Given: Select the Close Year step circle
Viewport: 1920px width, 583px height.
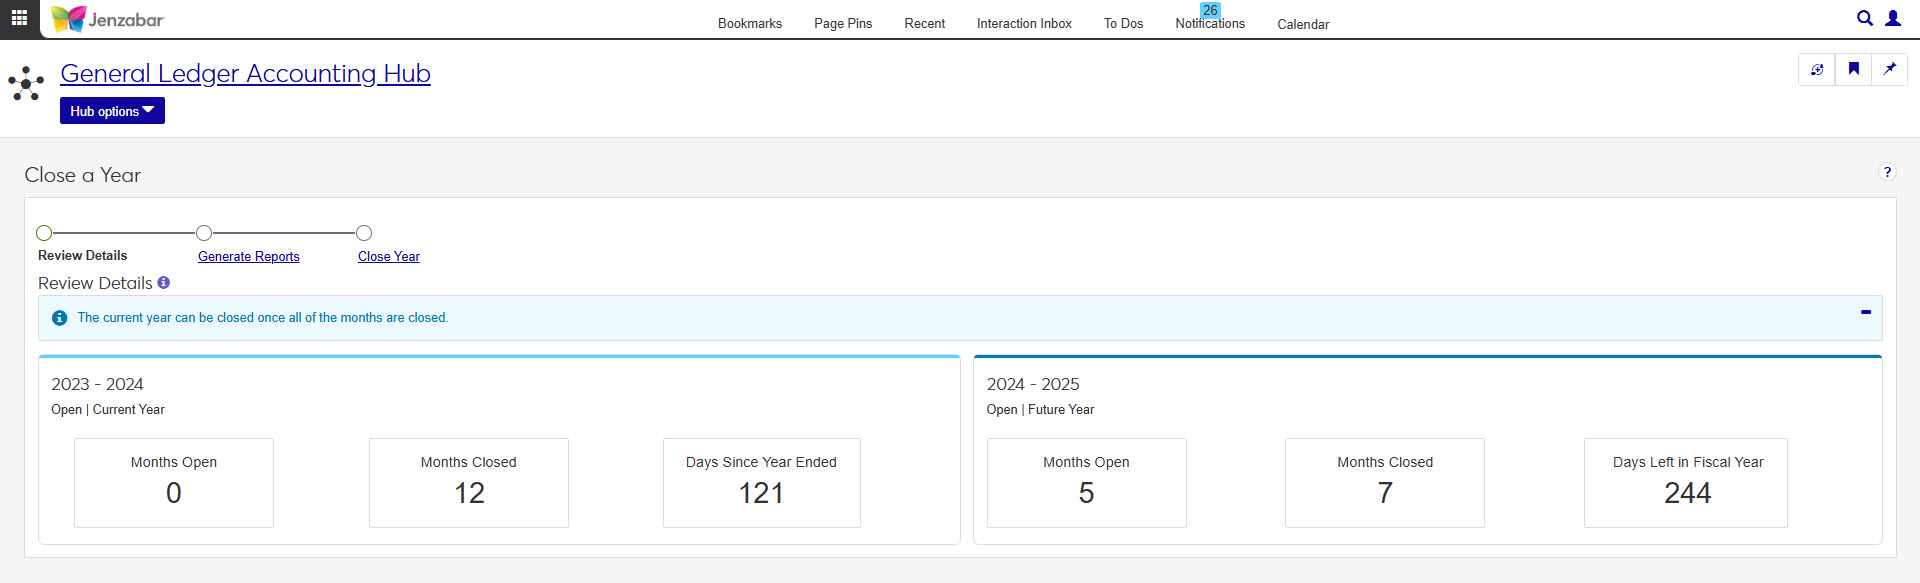Looking at the screenshot, I should [x=364, y=233].
